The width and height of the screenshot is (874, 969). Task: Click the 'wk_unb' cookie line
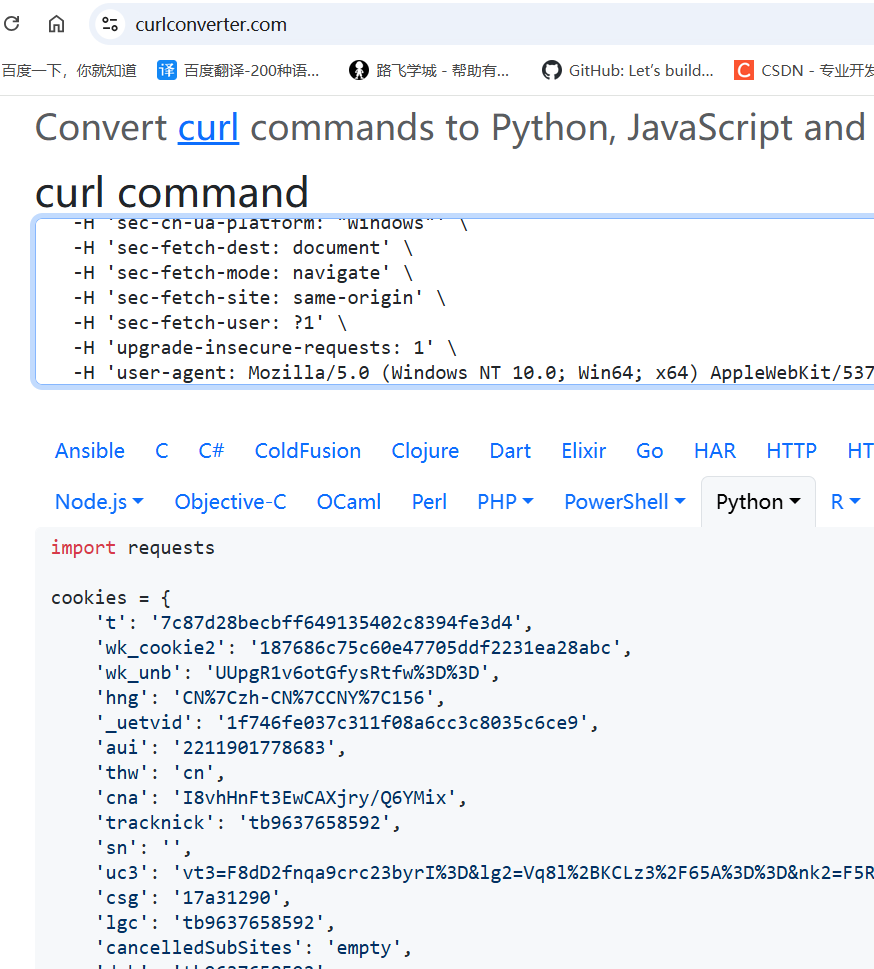click(297, 672)
